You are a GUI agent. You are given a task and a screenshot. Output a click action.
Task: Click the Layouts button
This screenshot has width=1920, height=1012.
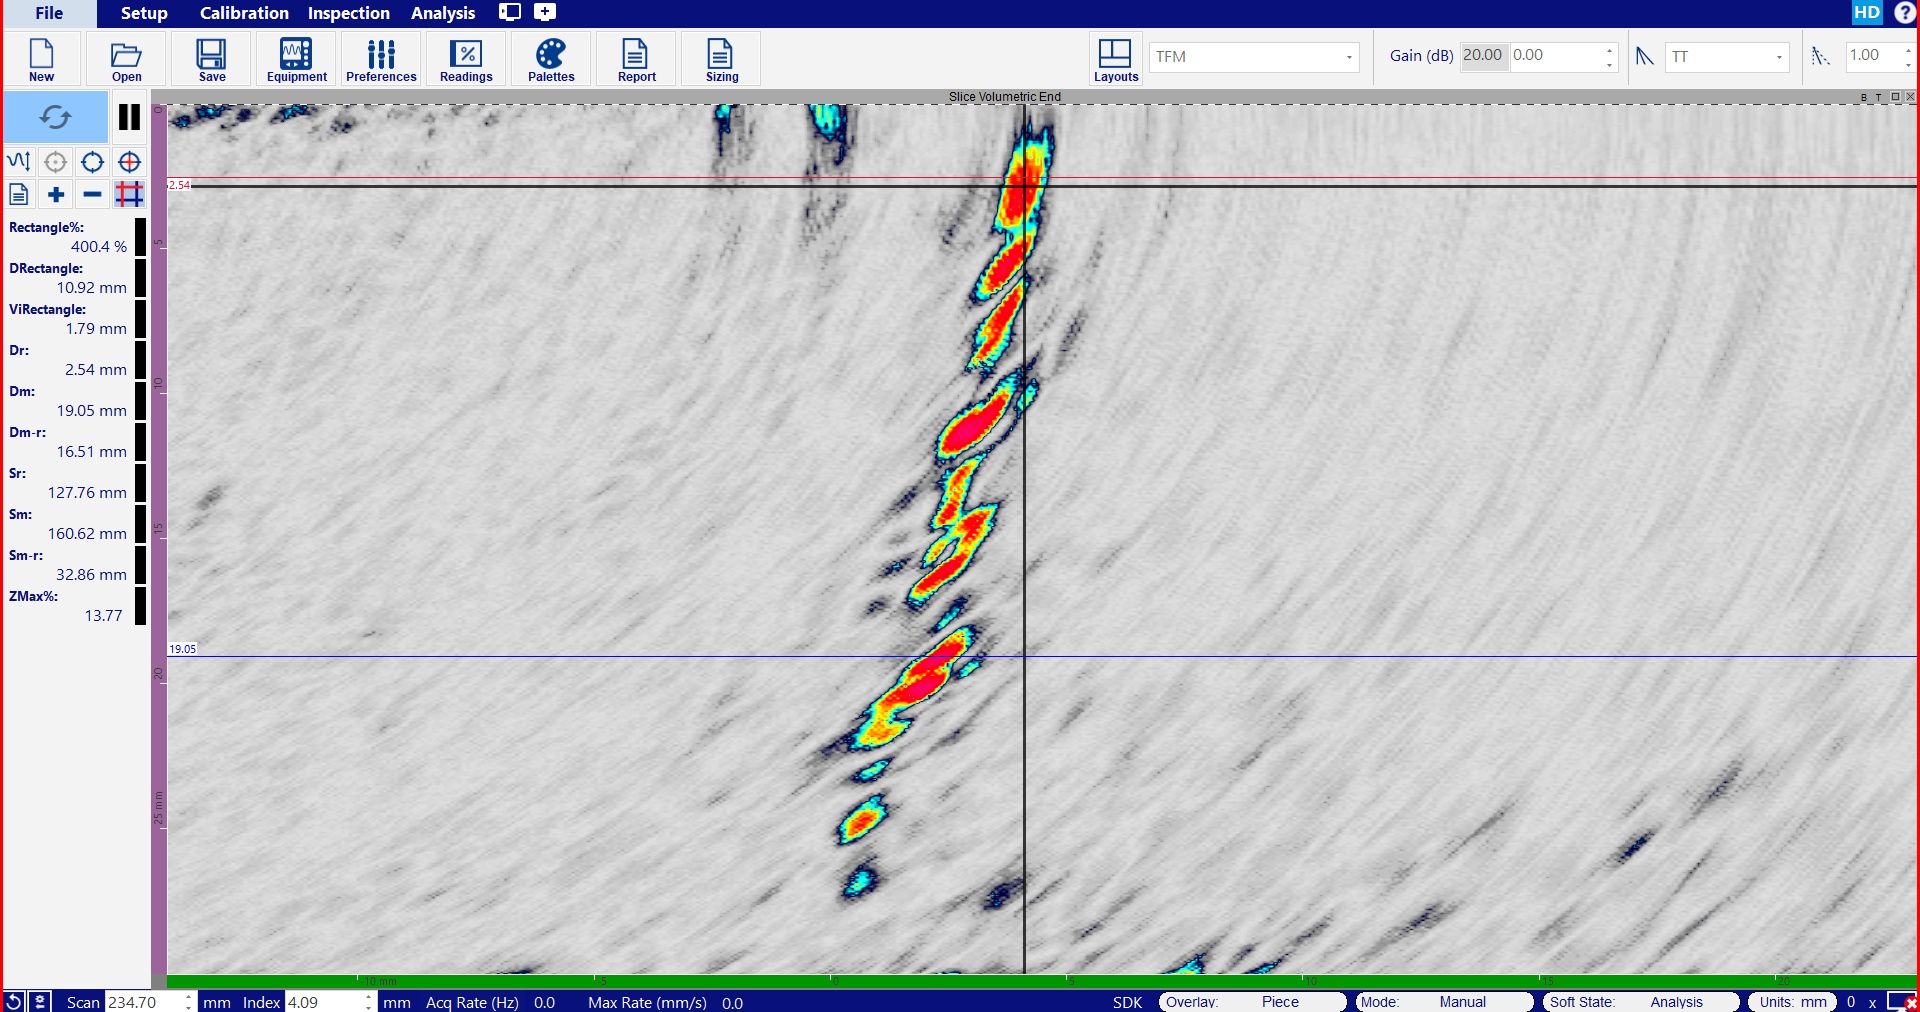click(1115, 60)
